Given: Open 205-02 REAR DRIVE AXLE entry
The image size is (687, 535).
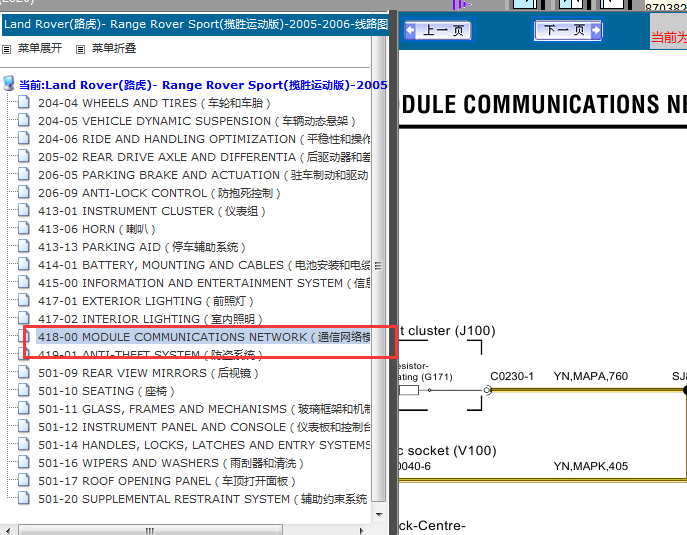Looking at the screenshot, I should click(x=204, y=157).
